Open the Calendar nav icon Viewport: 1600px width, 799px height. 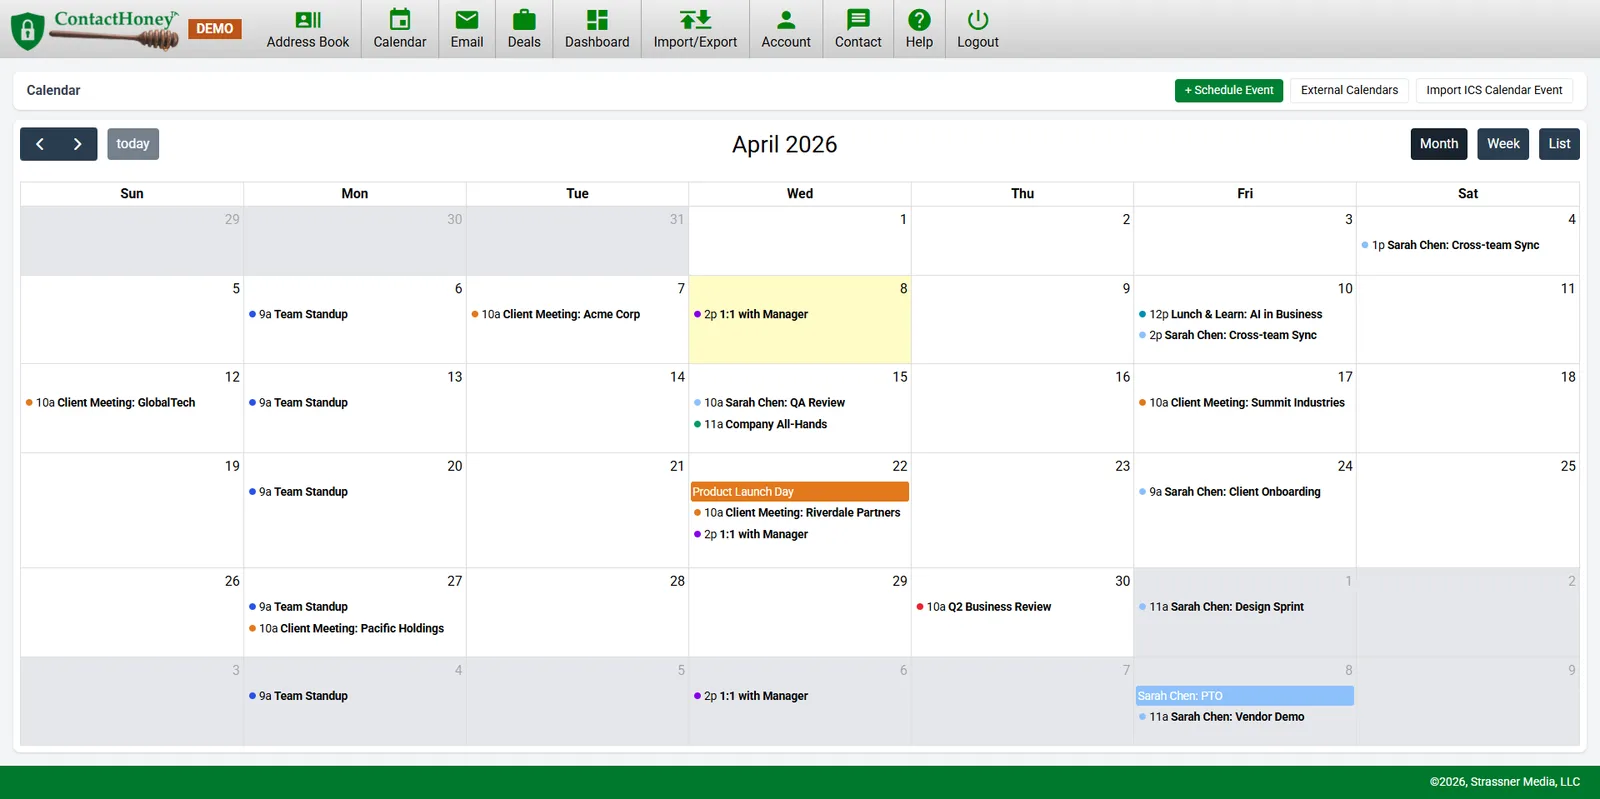(x=400, y=20)
